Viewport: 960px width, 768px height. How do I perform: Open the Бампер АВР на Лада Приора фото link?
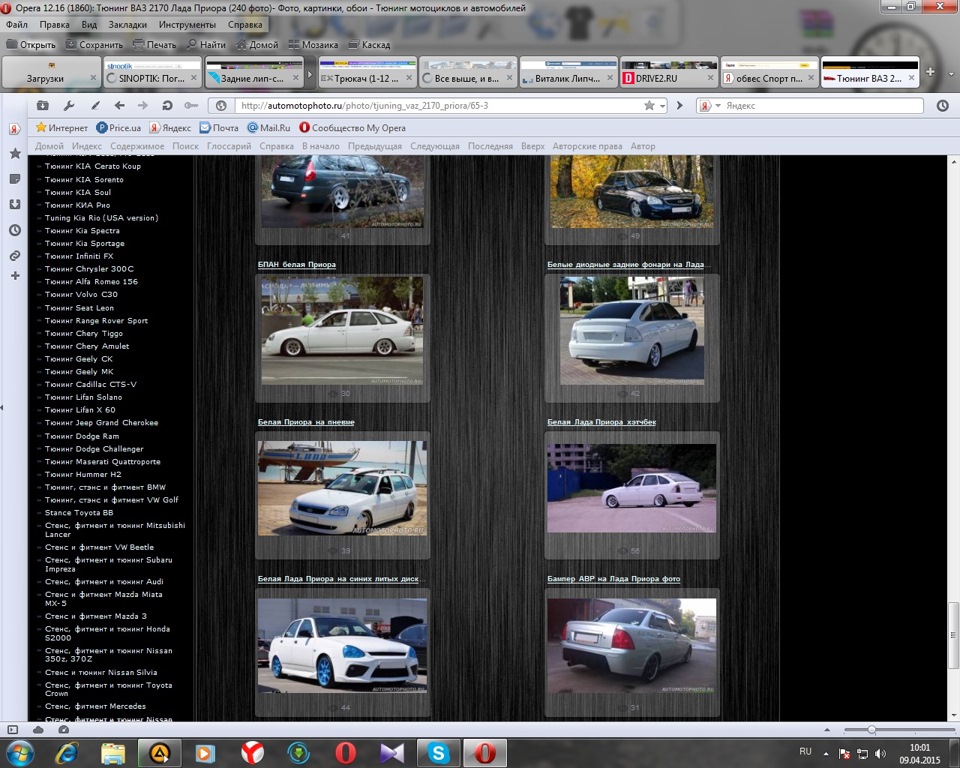pos(613,579)
